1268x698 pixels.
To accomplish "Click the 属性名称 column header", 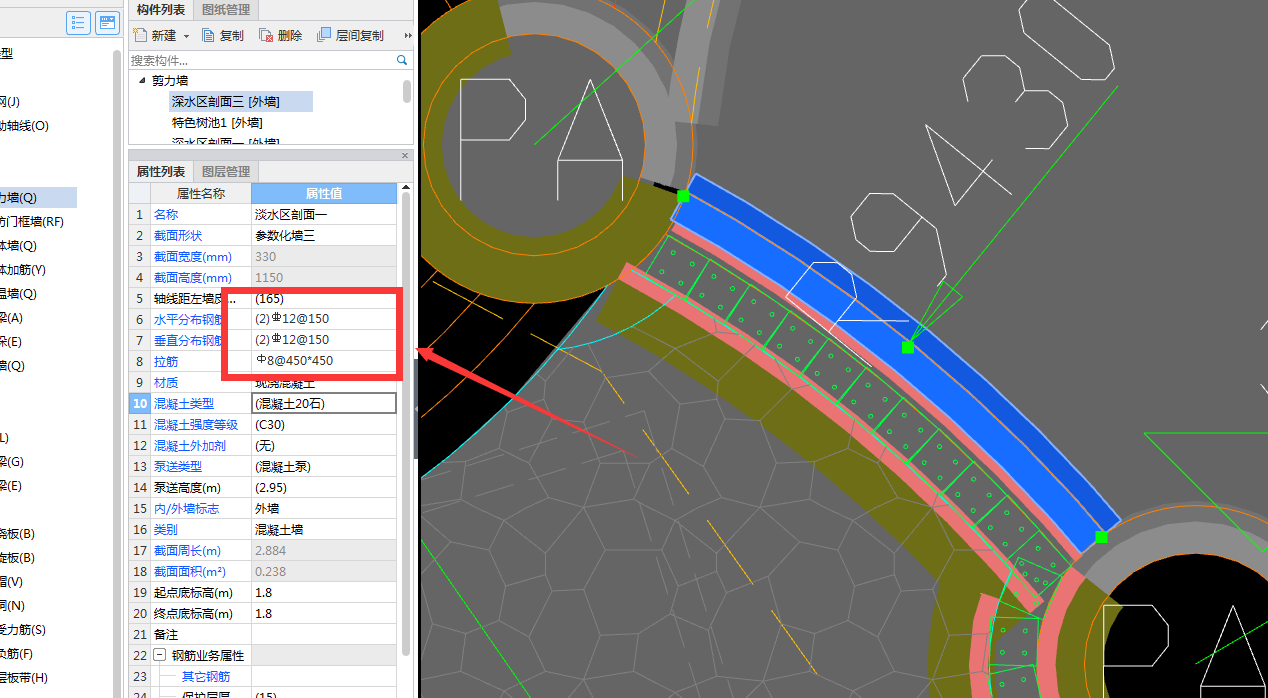I will click(200, 193).
